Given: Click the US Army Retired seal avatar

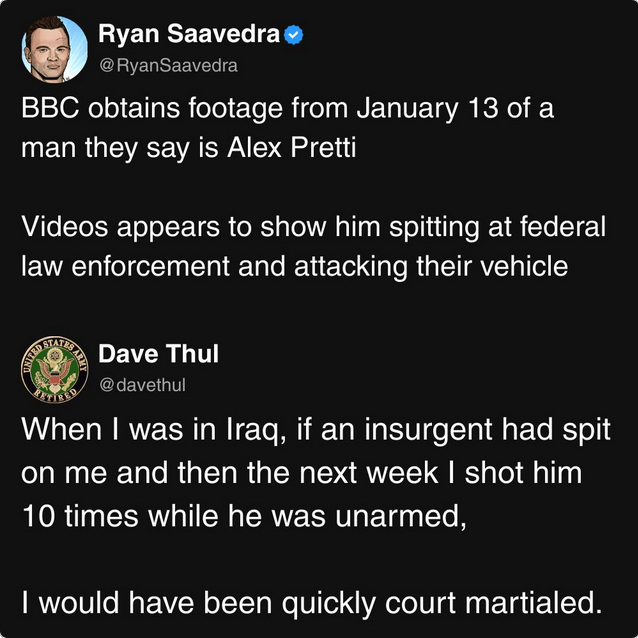Looking at the screenshot, I should [x=54, y=369].
